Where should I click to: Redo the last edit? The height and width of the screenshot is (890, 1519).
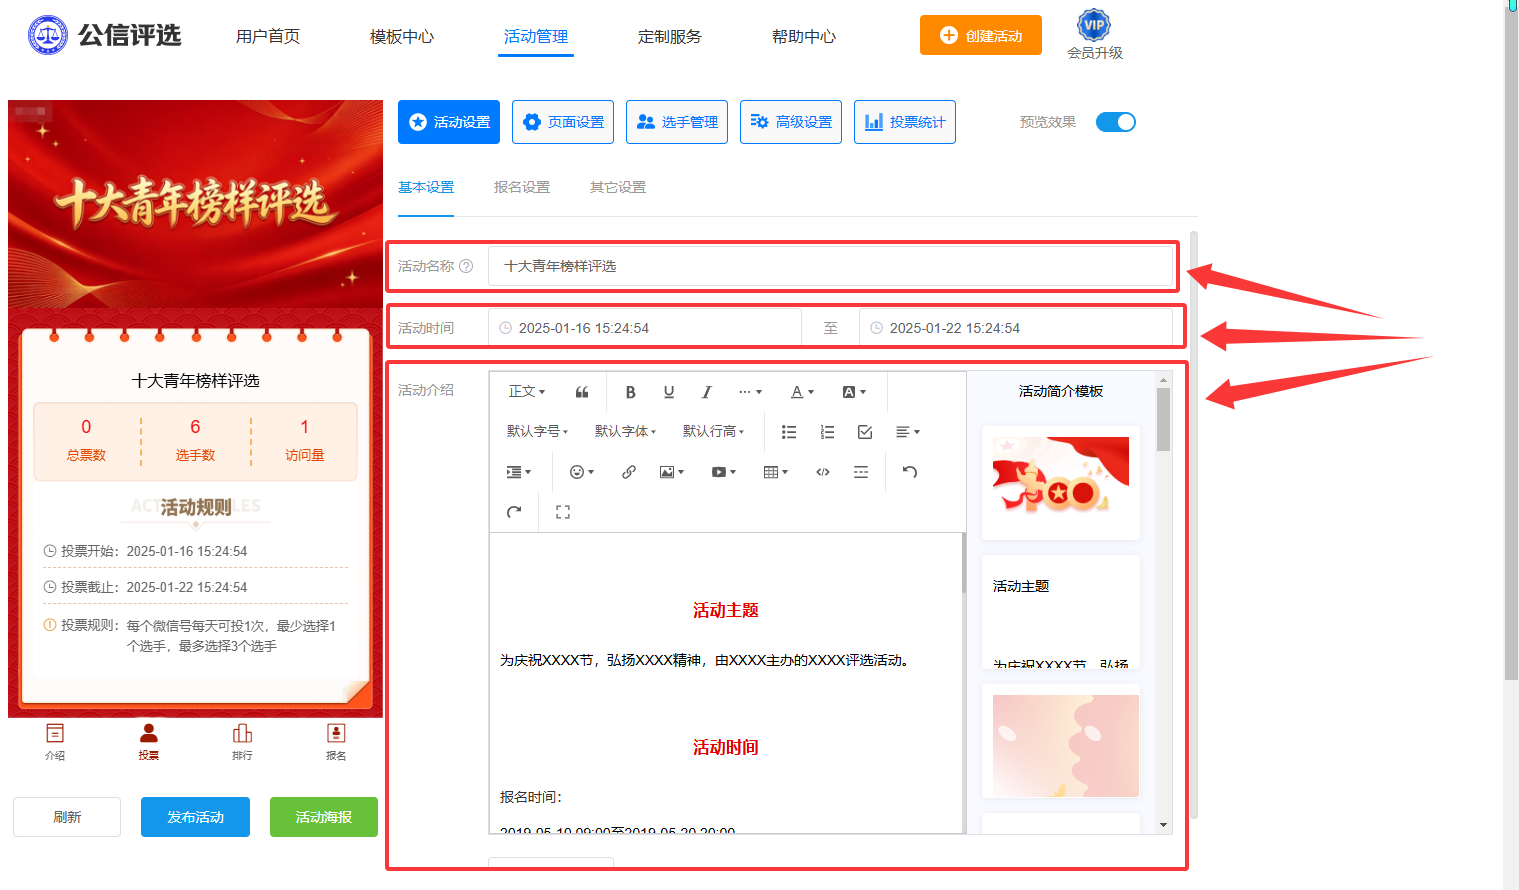click(514, 512)
